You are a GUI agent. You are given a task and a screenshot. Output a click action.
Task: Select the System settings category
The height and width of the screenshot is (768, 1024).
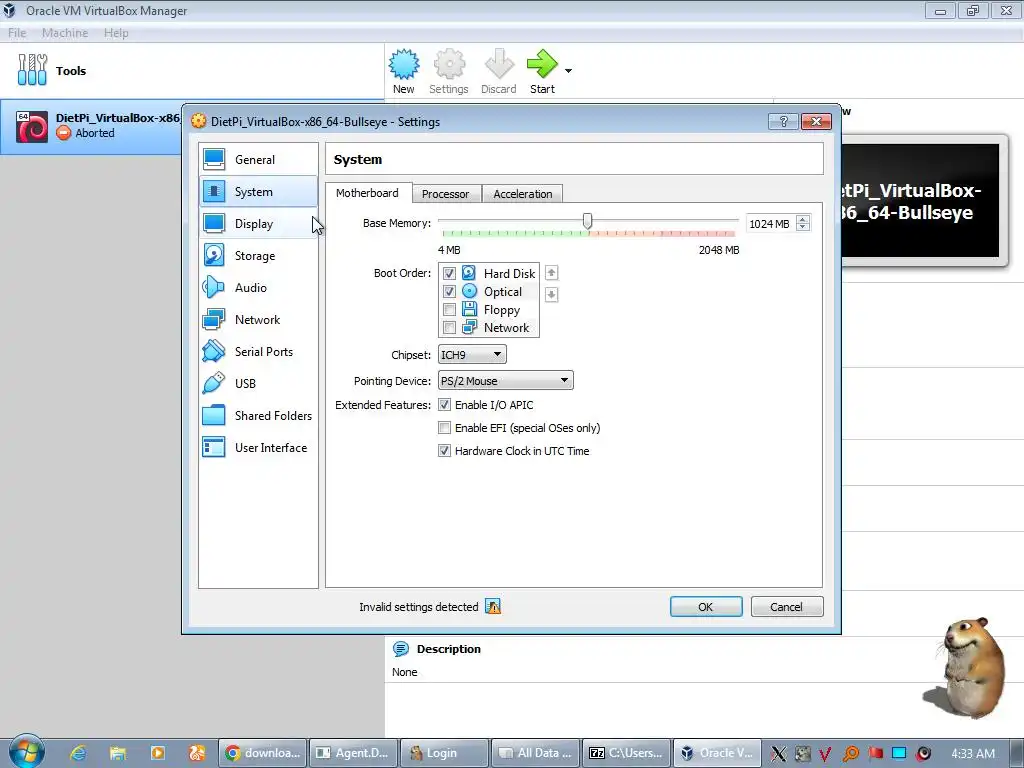click(x=258, y=191)
